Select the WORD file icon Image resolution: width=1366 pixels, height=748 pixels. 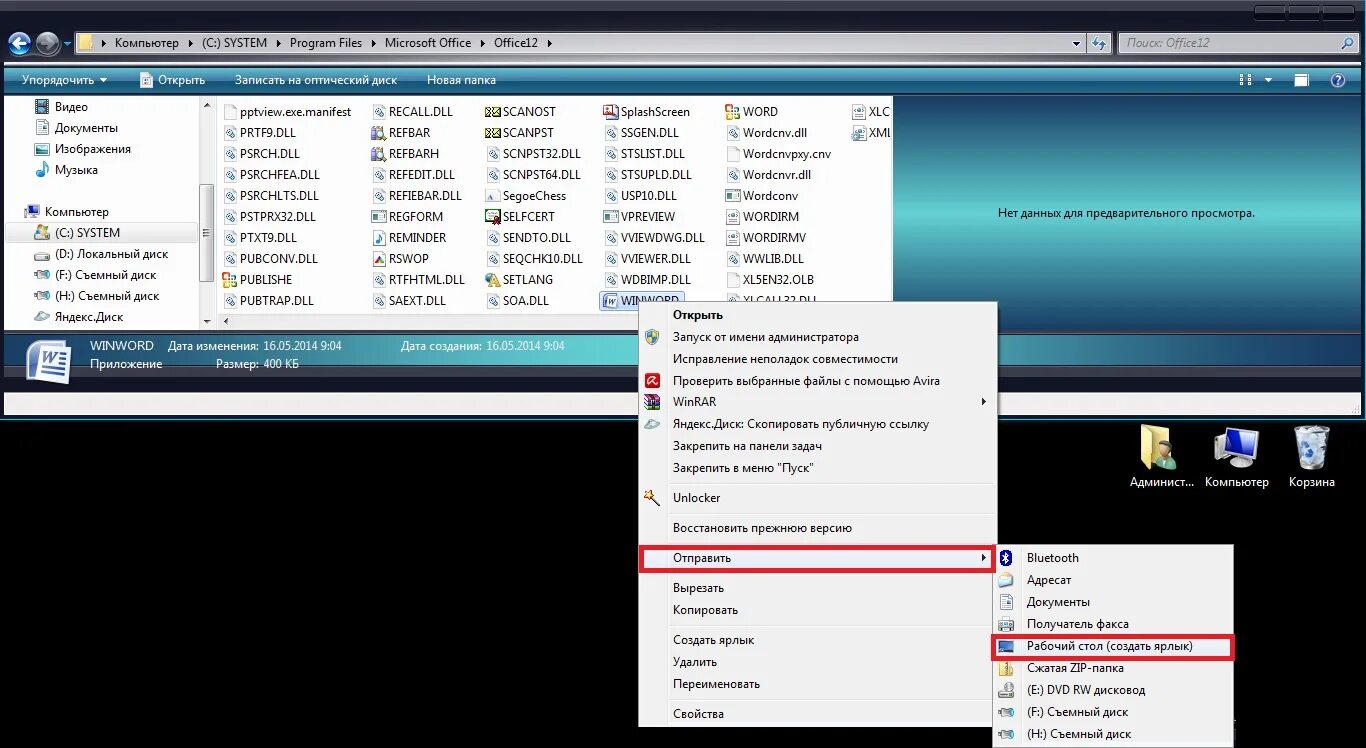tap(732, 112)
